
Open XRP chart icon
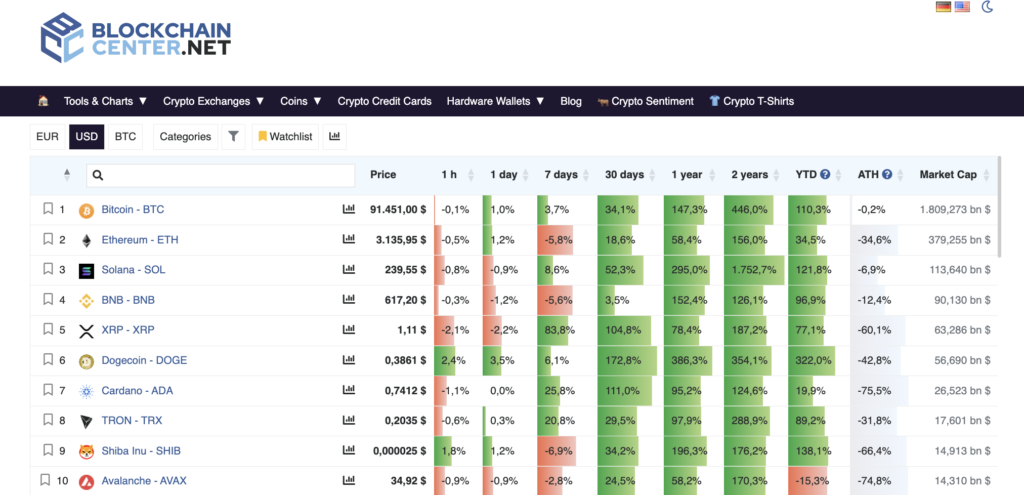click(349, 329)
